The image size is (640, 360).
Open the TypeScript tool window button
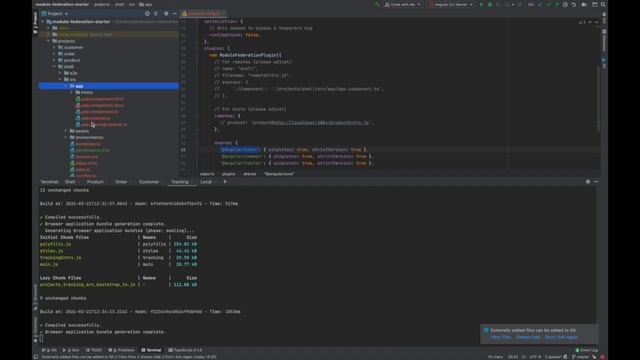click(x=185, y=350)
